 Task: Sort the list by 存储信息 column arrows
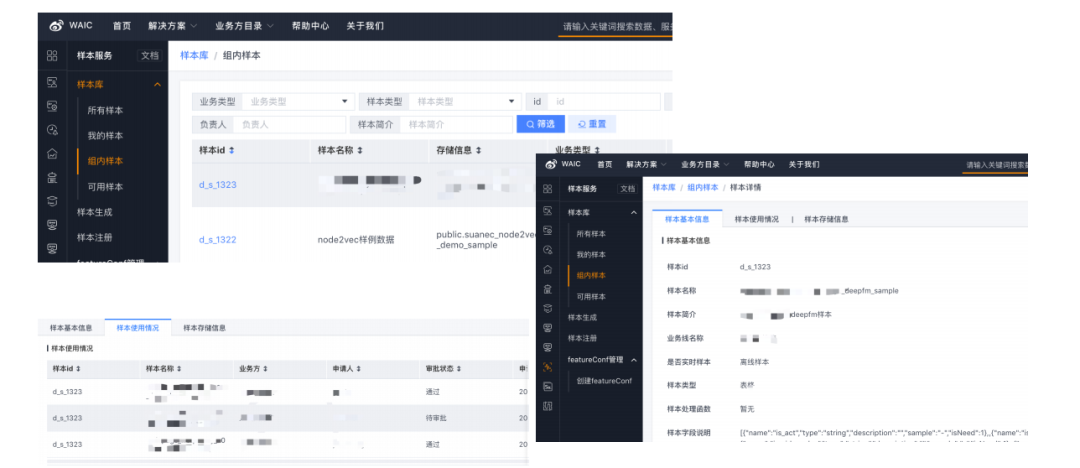[478, 150]
